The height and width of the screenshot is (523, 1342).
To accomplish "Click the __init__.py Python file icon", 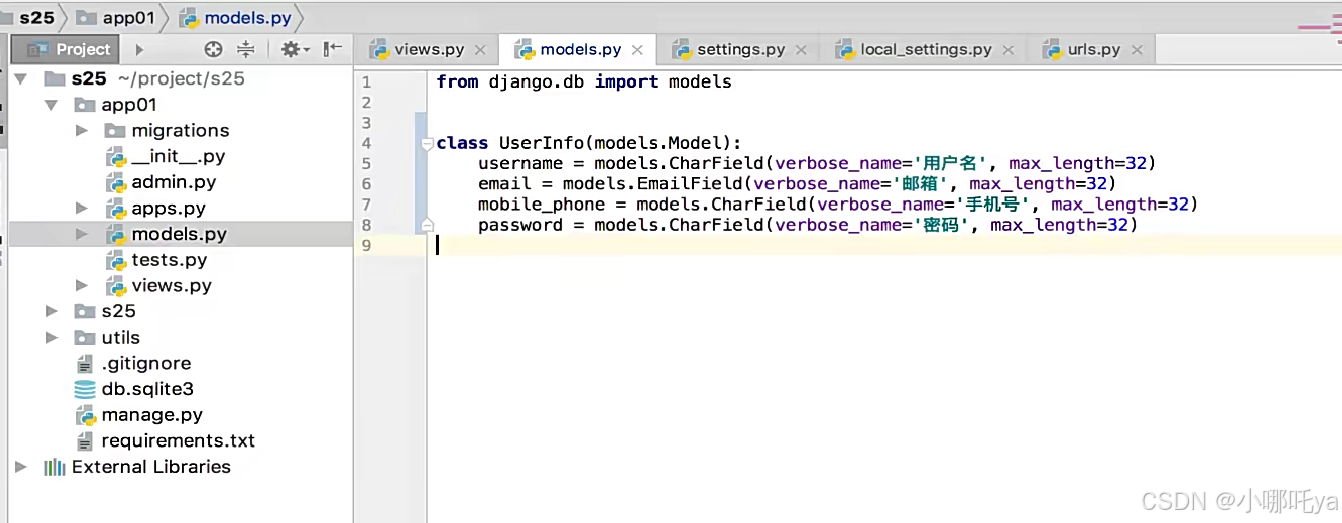I will click(x=115, y=156).
